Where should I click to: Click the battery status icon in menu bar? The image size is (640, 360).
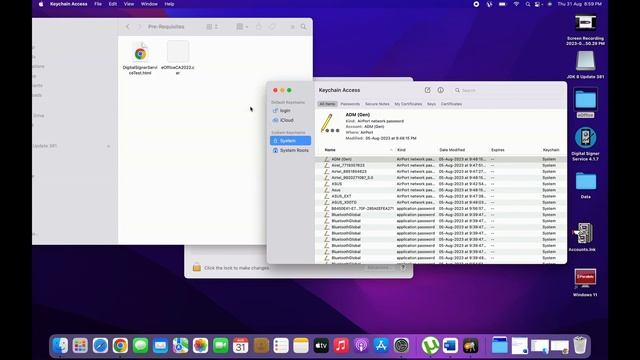[502, 4]
